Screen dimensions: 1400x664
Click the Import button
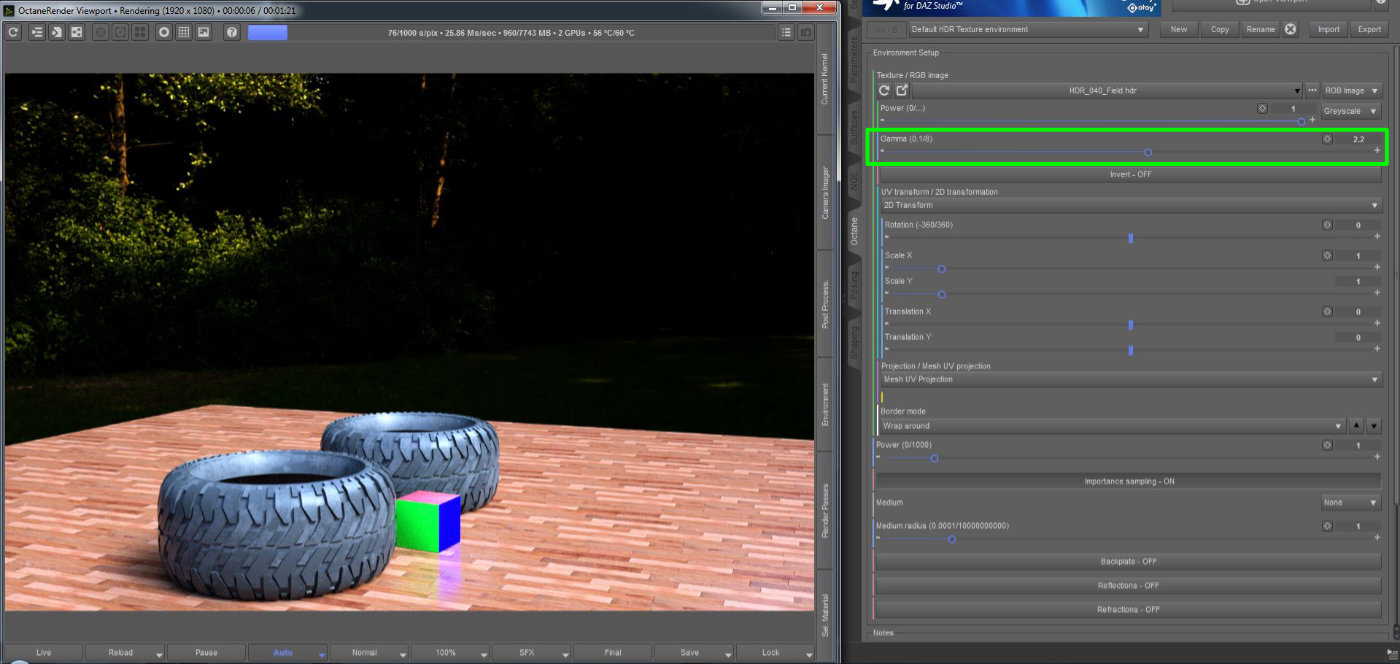(1328, 29)
